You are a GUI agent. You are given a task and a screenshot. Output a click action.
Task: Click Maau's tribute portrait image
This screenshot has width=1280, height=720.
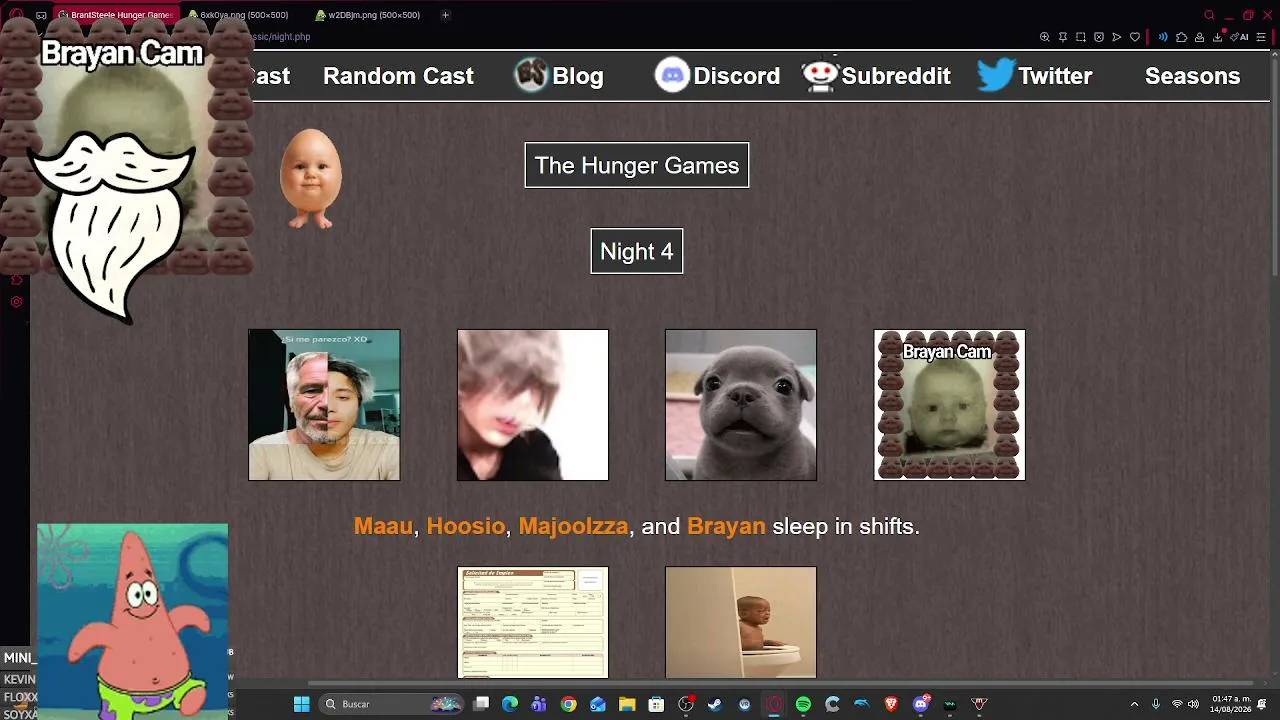coord(324,405)
